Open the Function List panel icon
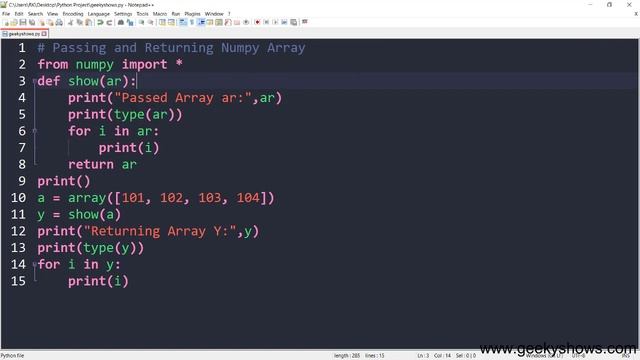640x360 pixels. pos(228,22)
